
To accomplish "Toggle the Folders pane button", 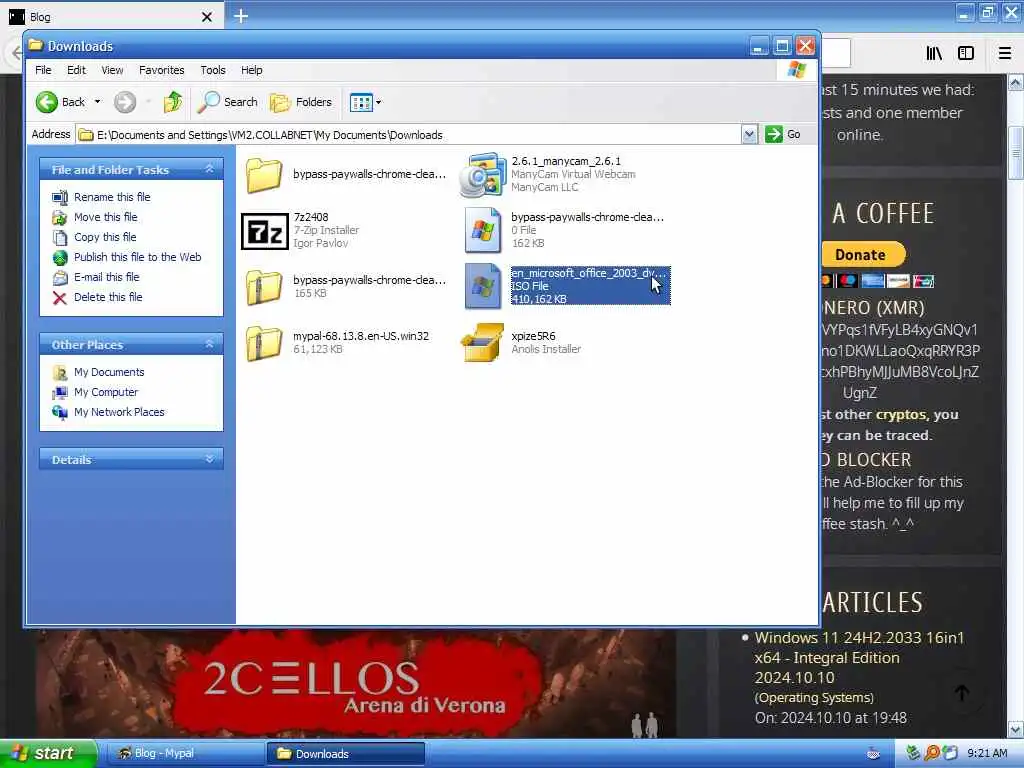I will [301, 102].
